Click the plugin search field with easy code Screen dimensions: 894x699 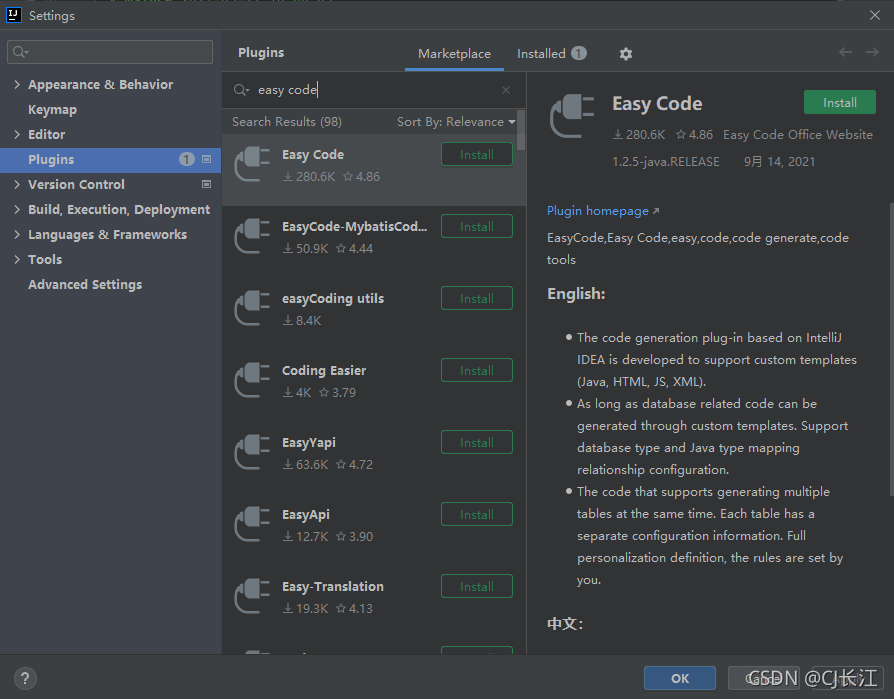373,90
